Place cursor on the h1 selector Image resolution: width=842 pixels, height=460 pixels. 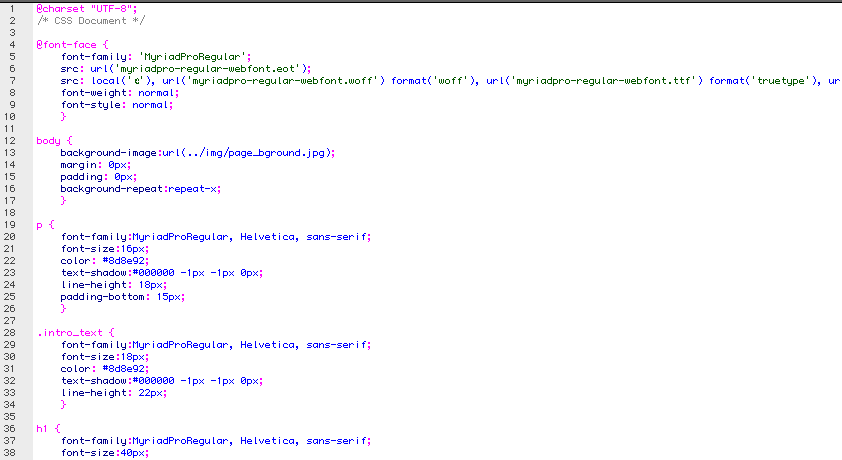[42, 428]
